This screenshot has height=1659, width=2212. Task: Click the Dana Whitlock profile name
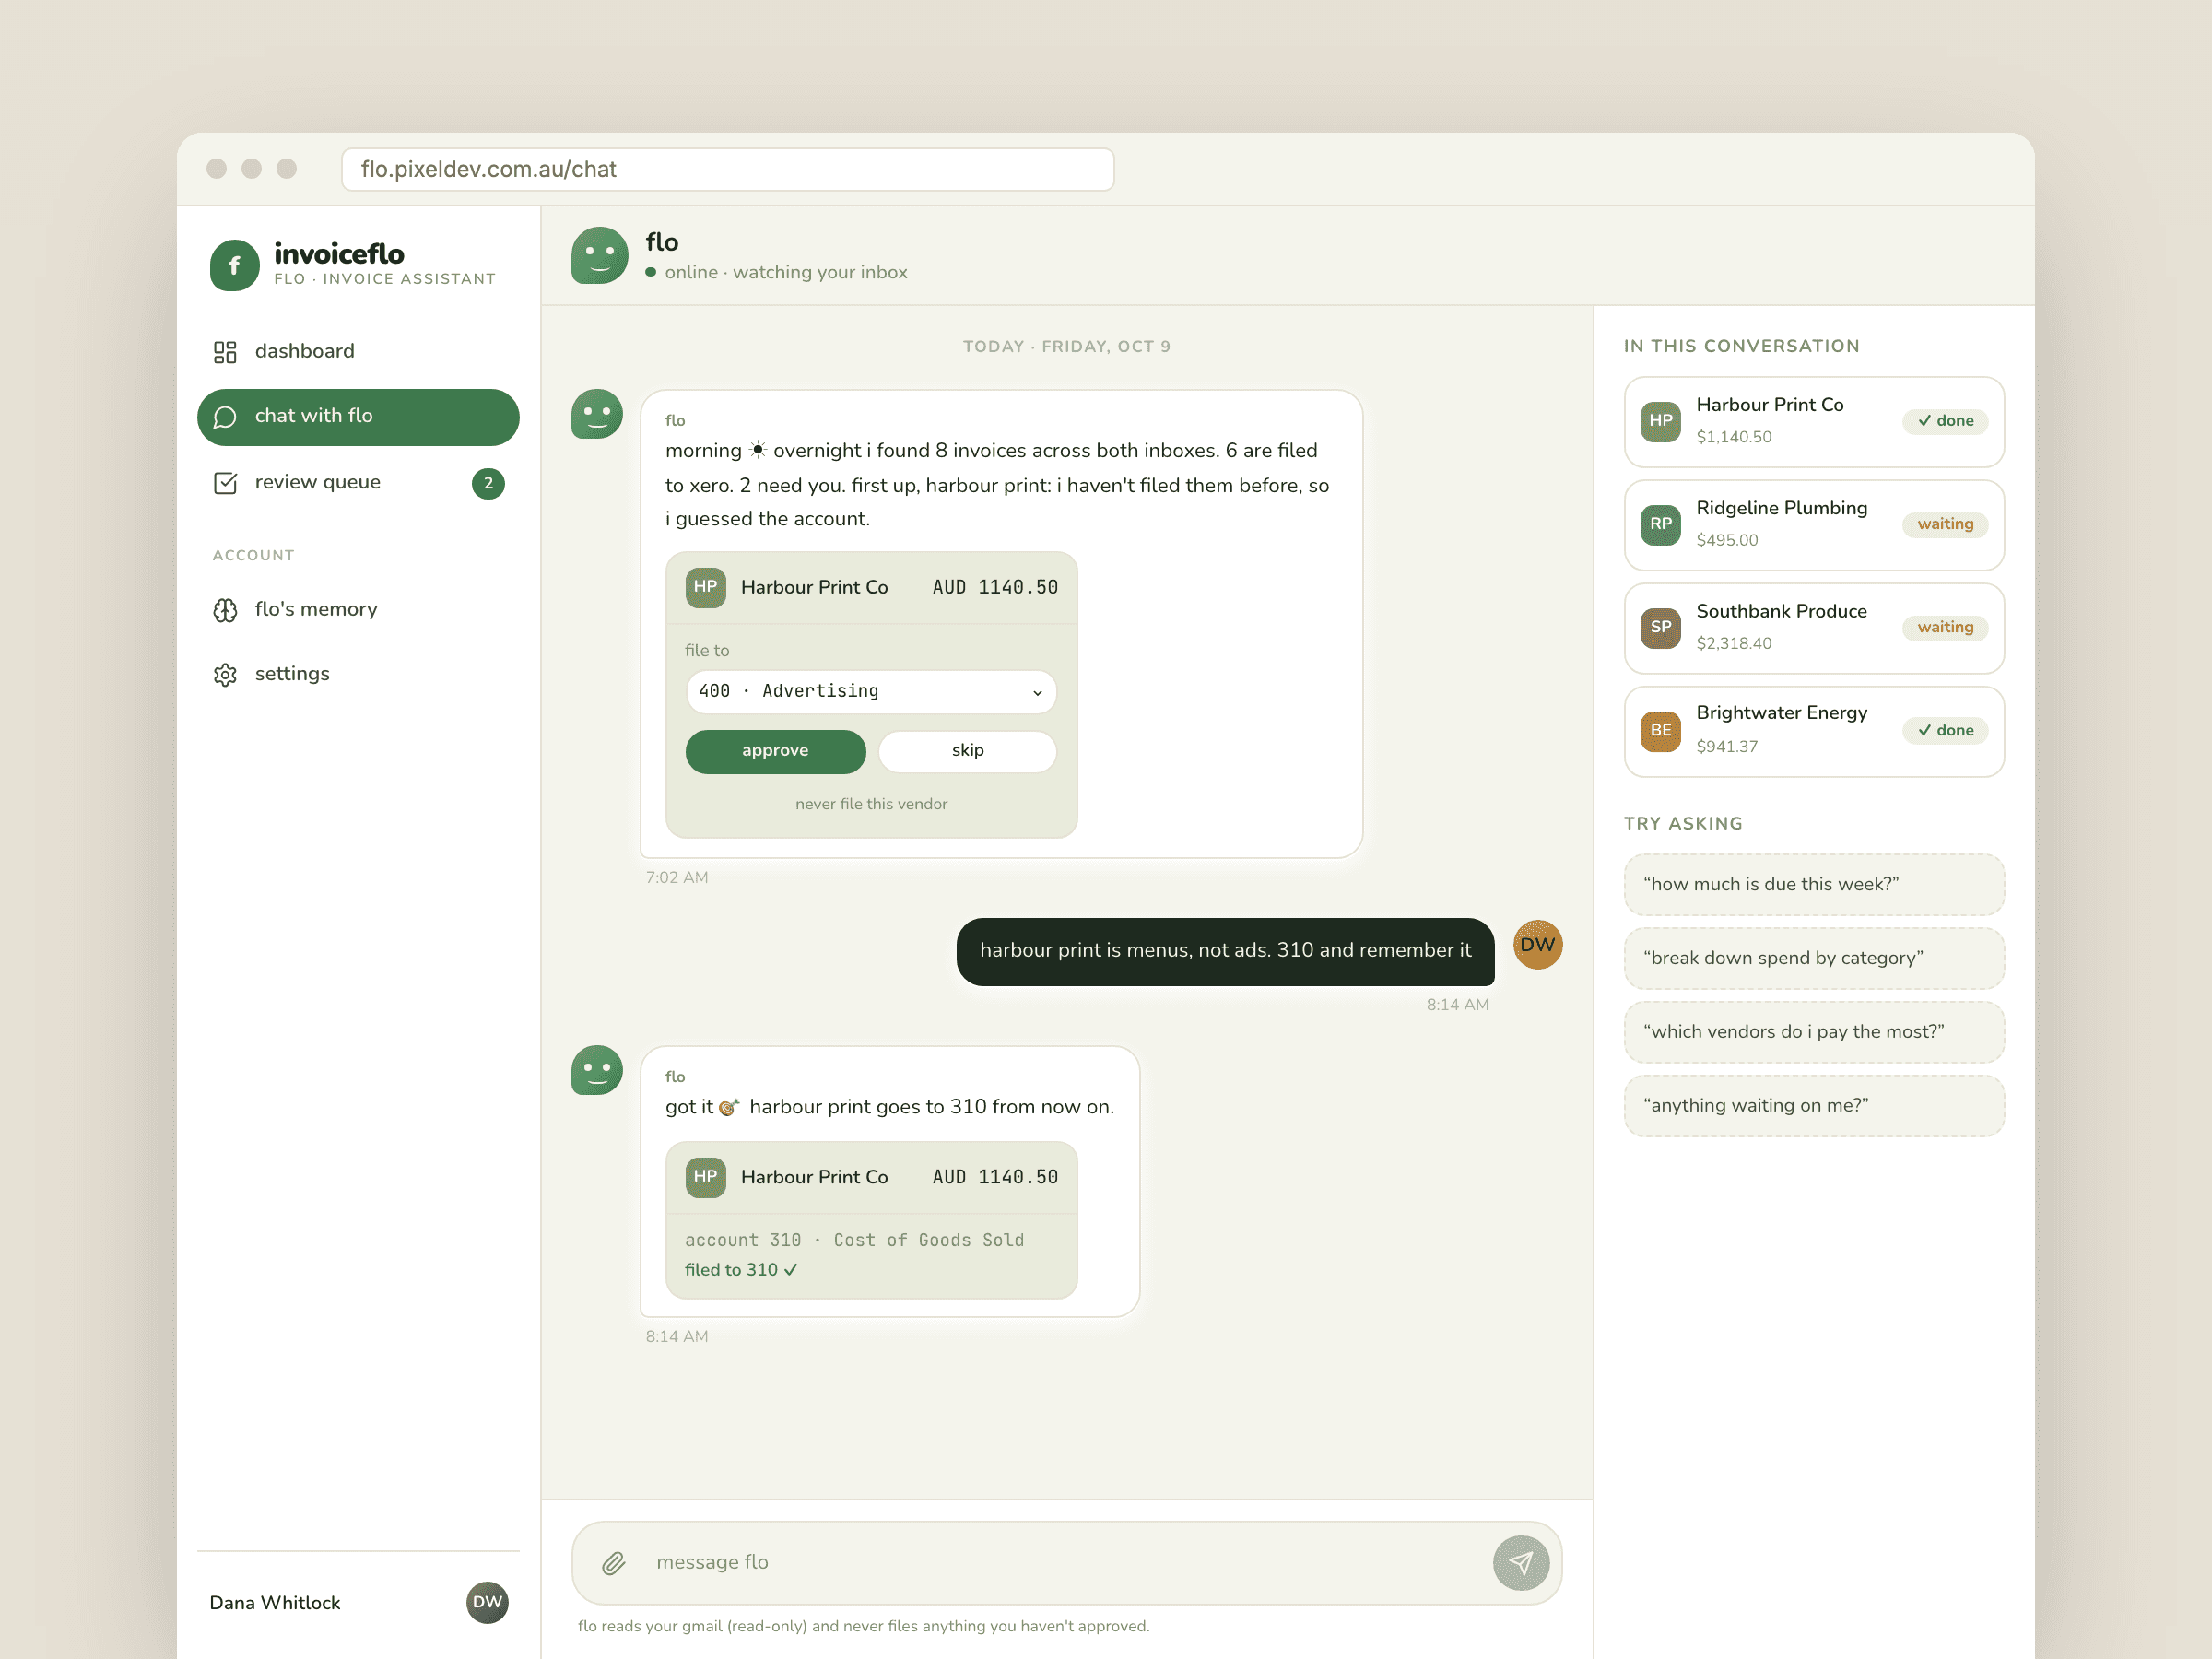275,1603
